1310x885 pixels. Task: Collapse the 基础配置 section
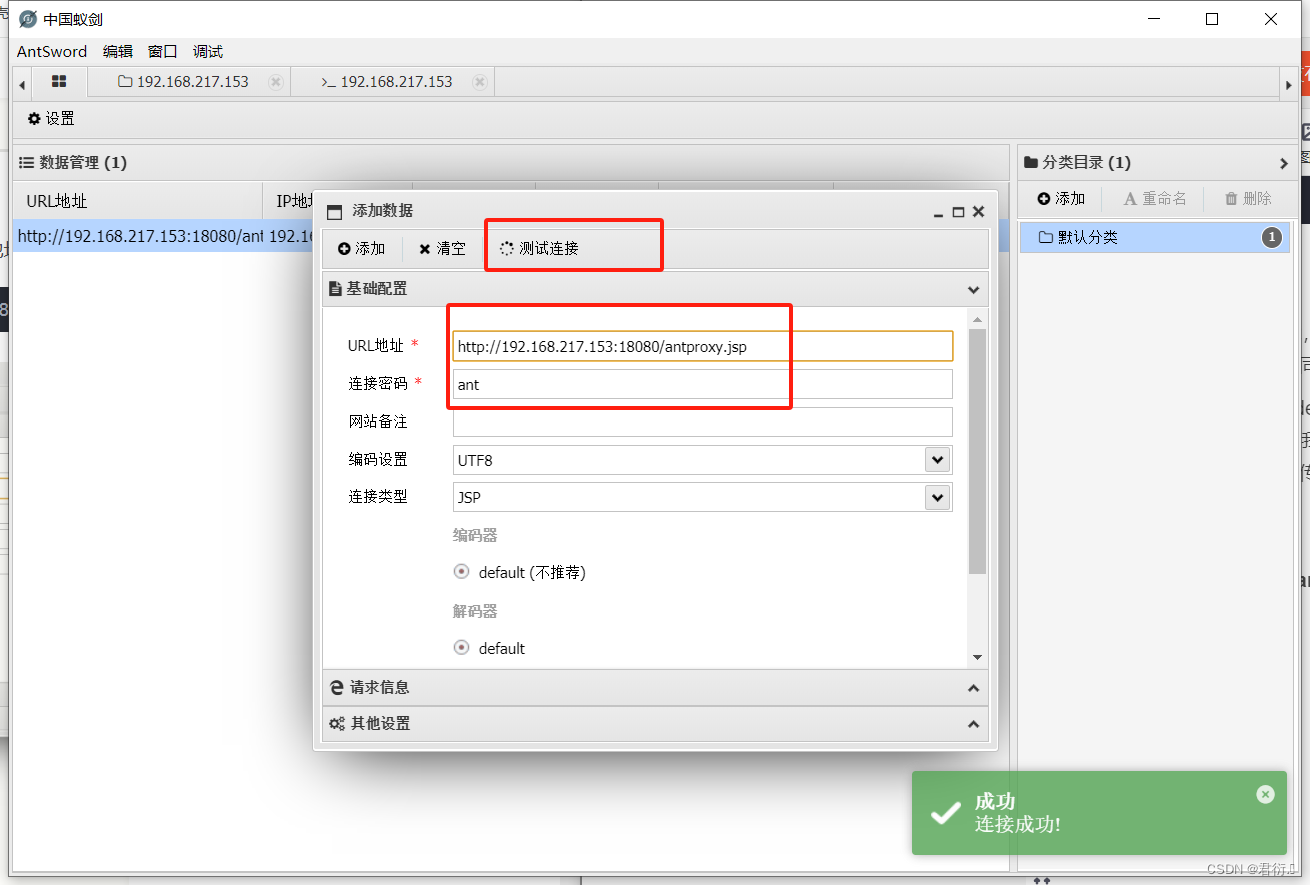coord(973,289)
